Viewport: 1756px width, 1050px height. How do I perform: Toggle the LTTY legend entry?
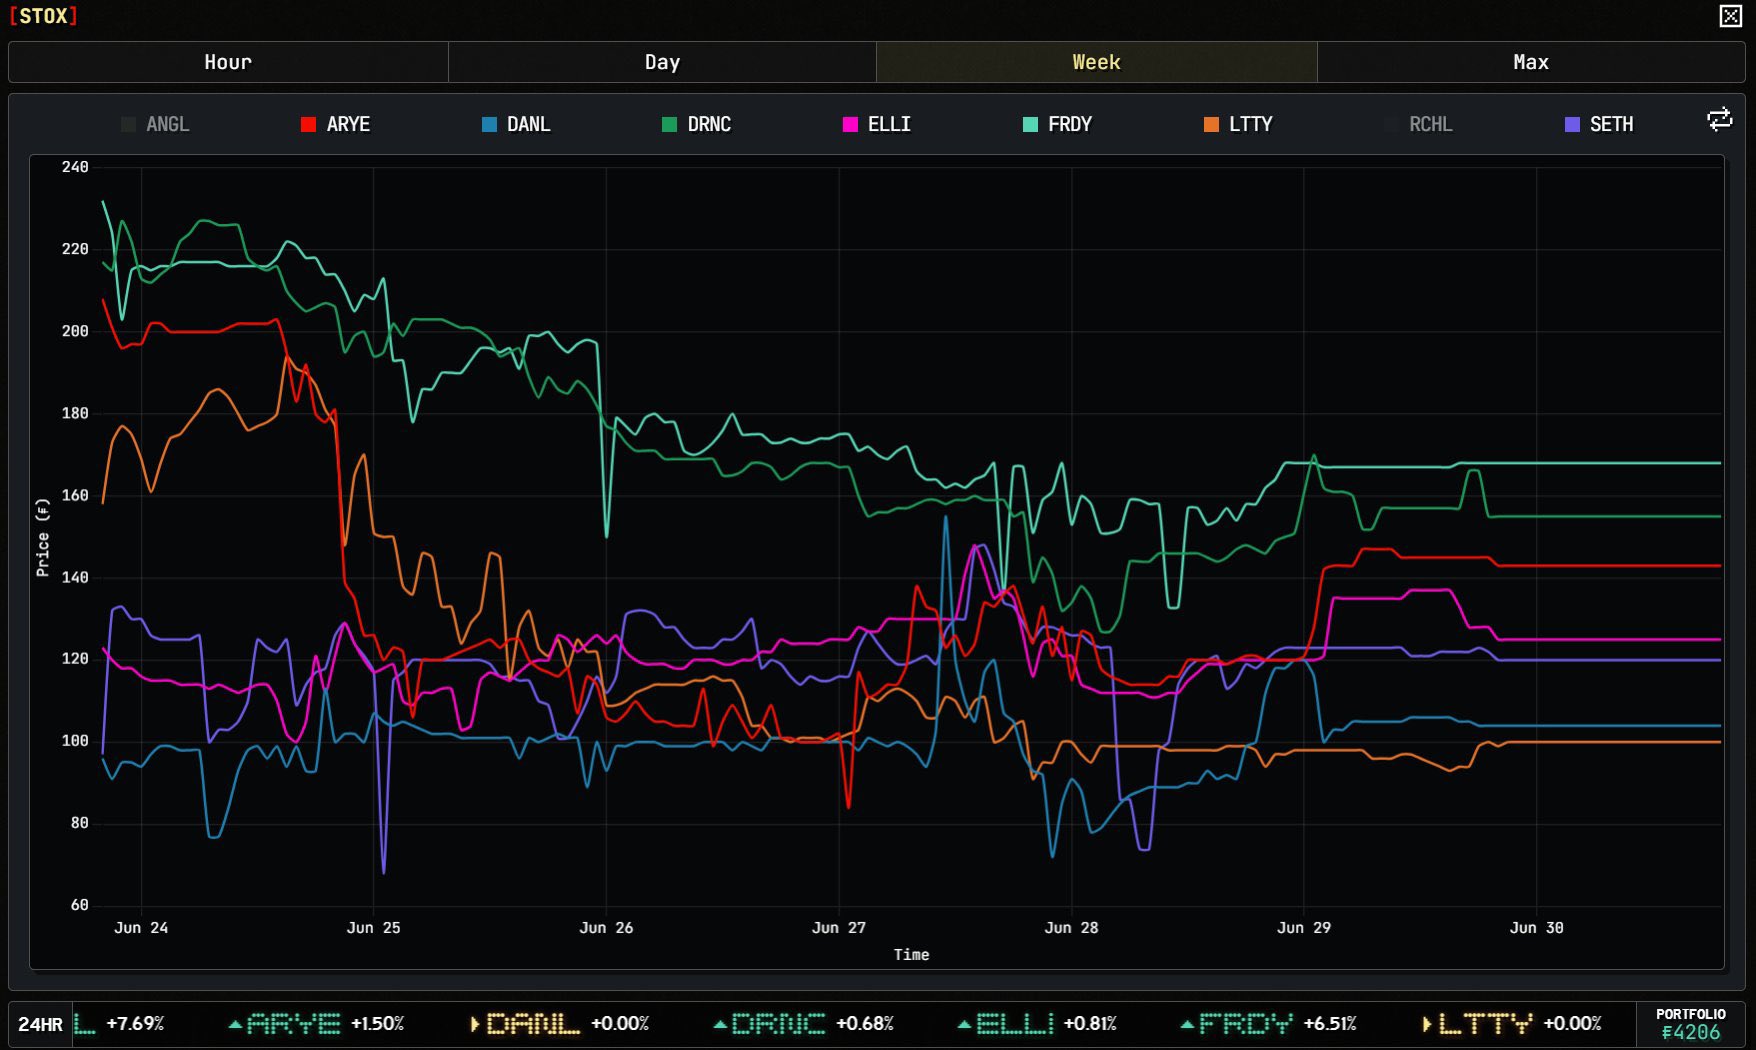click(1238, 124)
